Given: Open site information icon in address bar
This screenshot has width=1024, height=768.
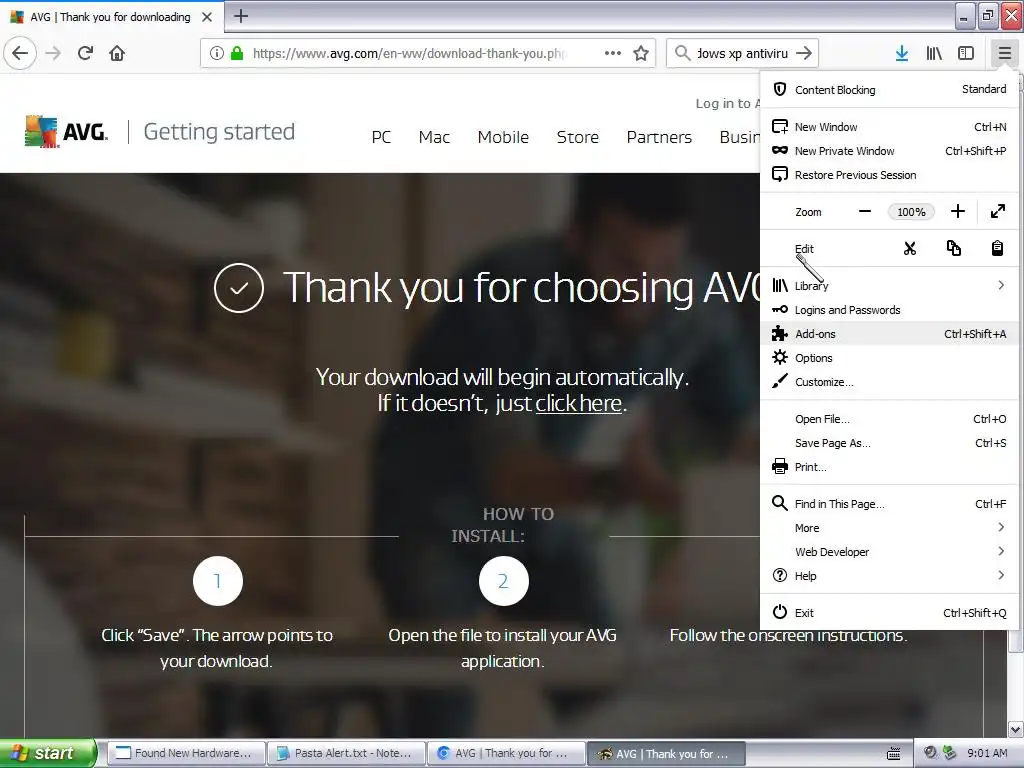Looking at the screenshot, I should 217,53.
